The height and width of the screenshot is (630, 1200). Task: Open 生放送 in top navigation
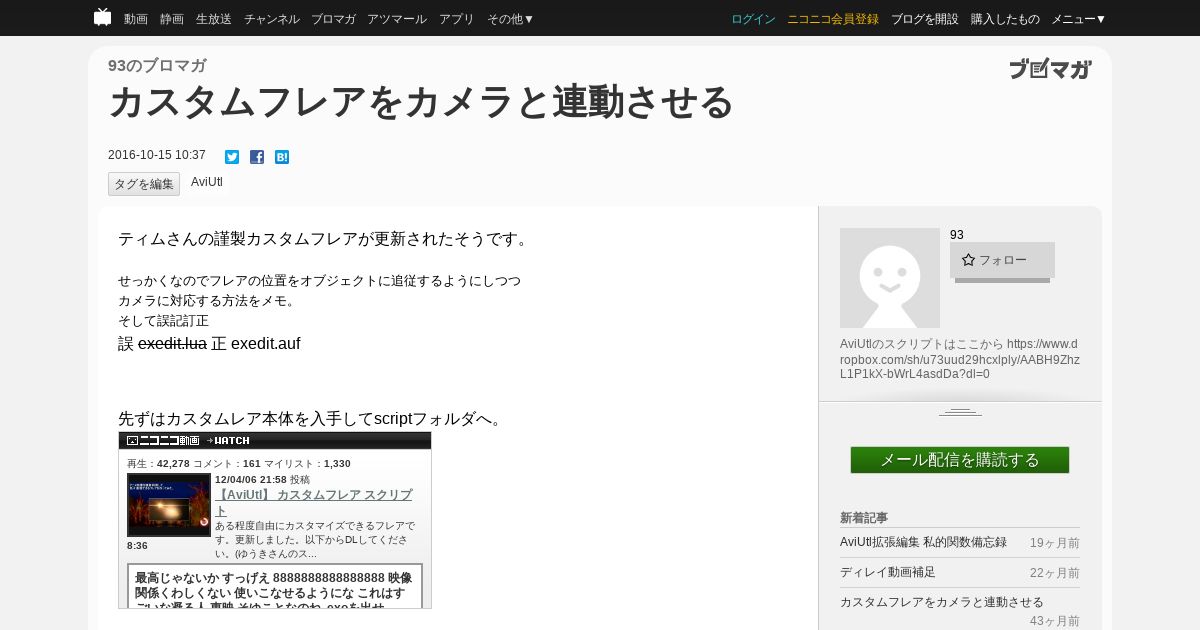click(x=214, y=19)
